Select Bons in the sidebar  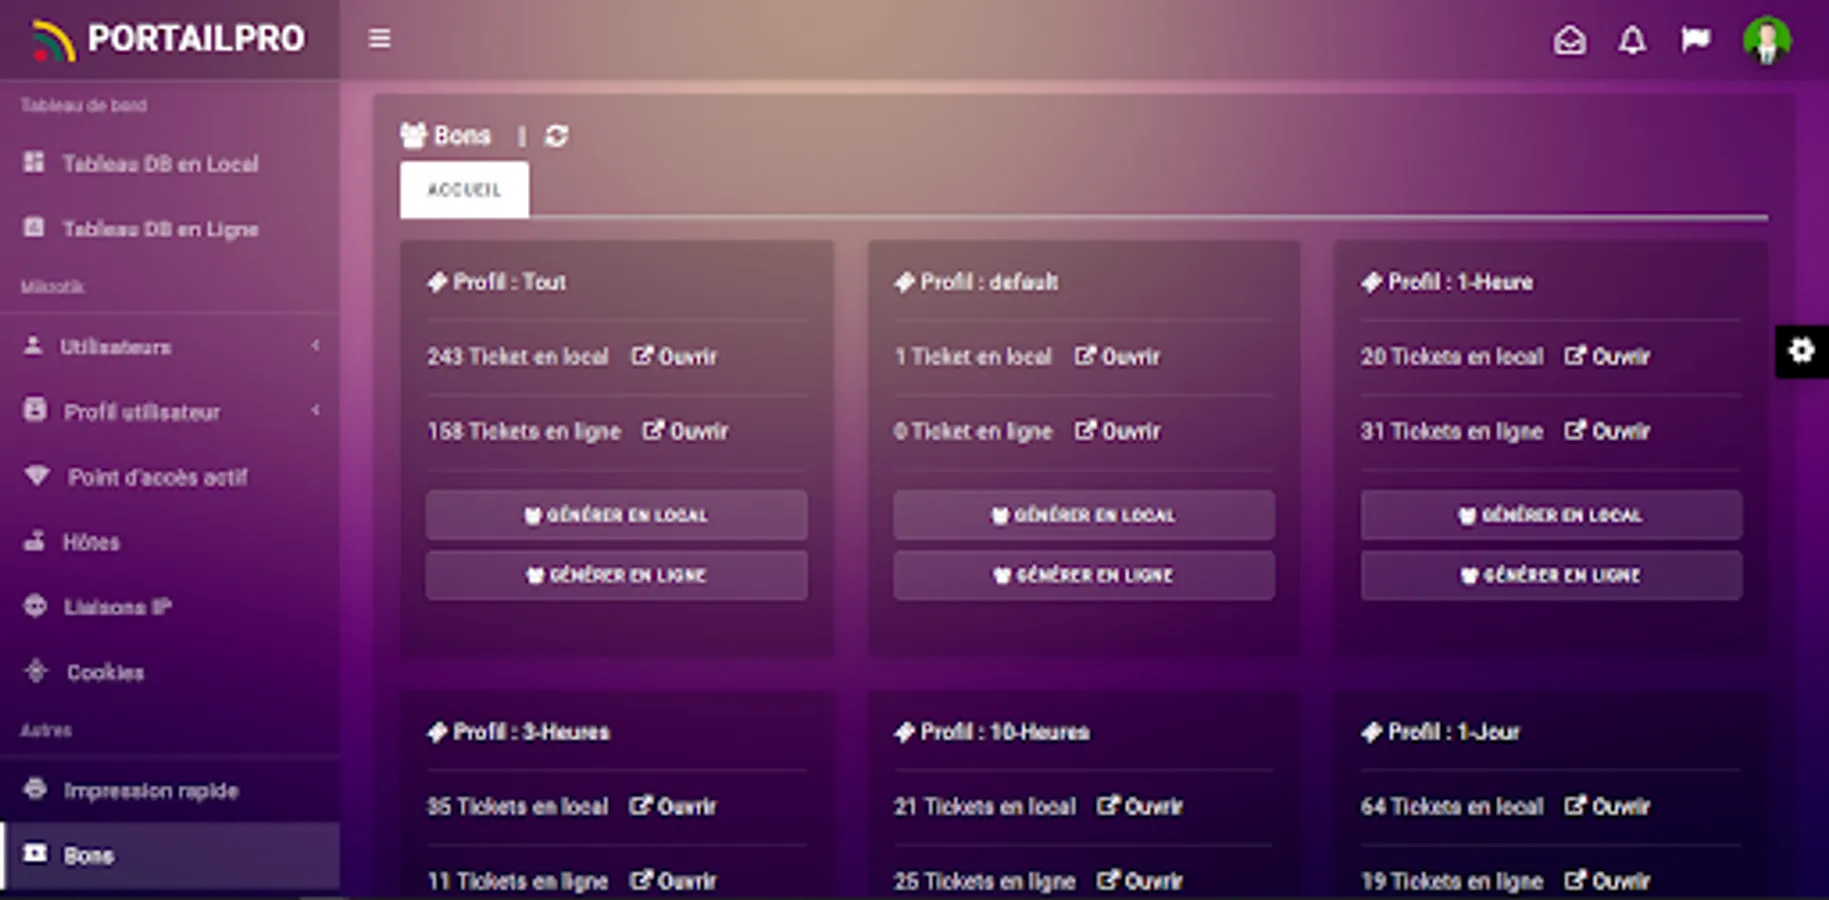coord(170,855)
